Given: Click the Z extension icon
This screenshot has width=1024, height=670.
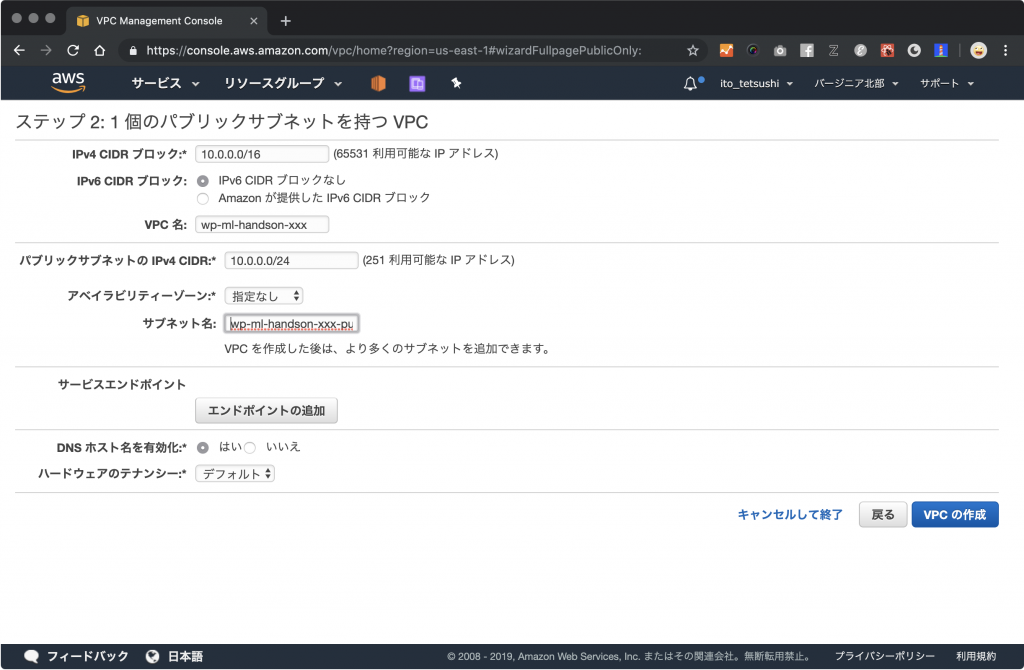Looking at the screenshot, I should [x=833, y=50].
